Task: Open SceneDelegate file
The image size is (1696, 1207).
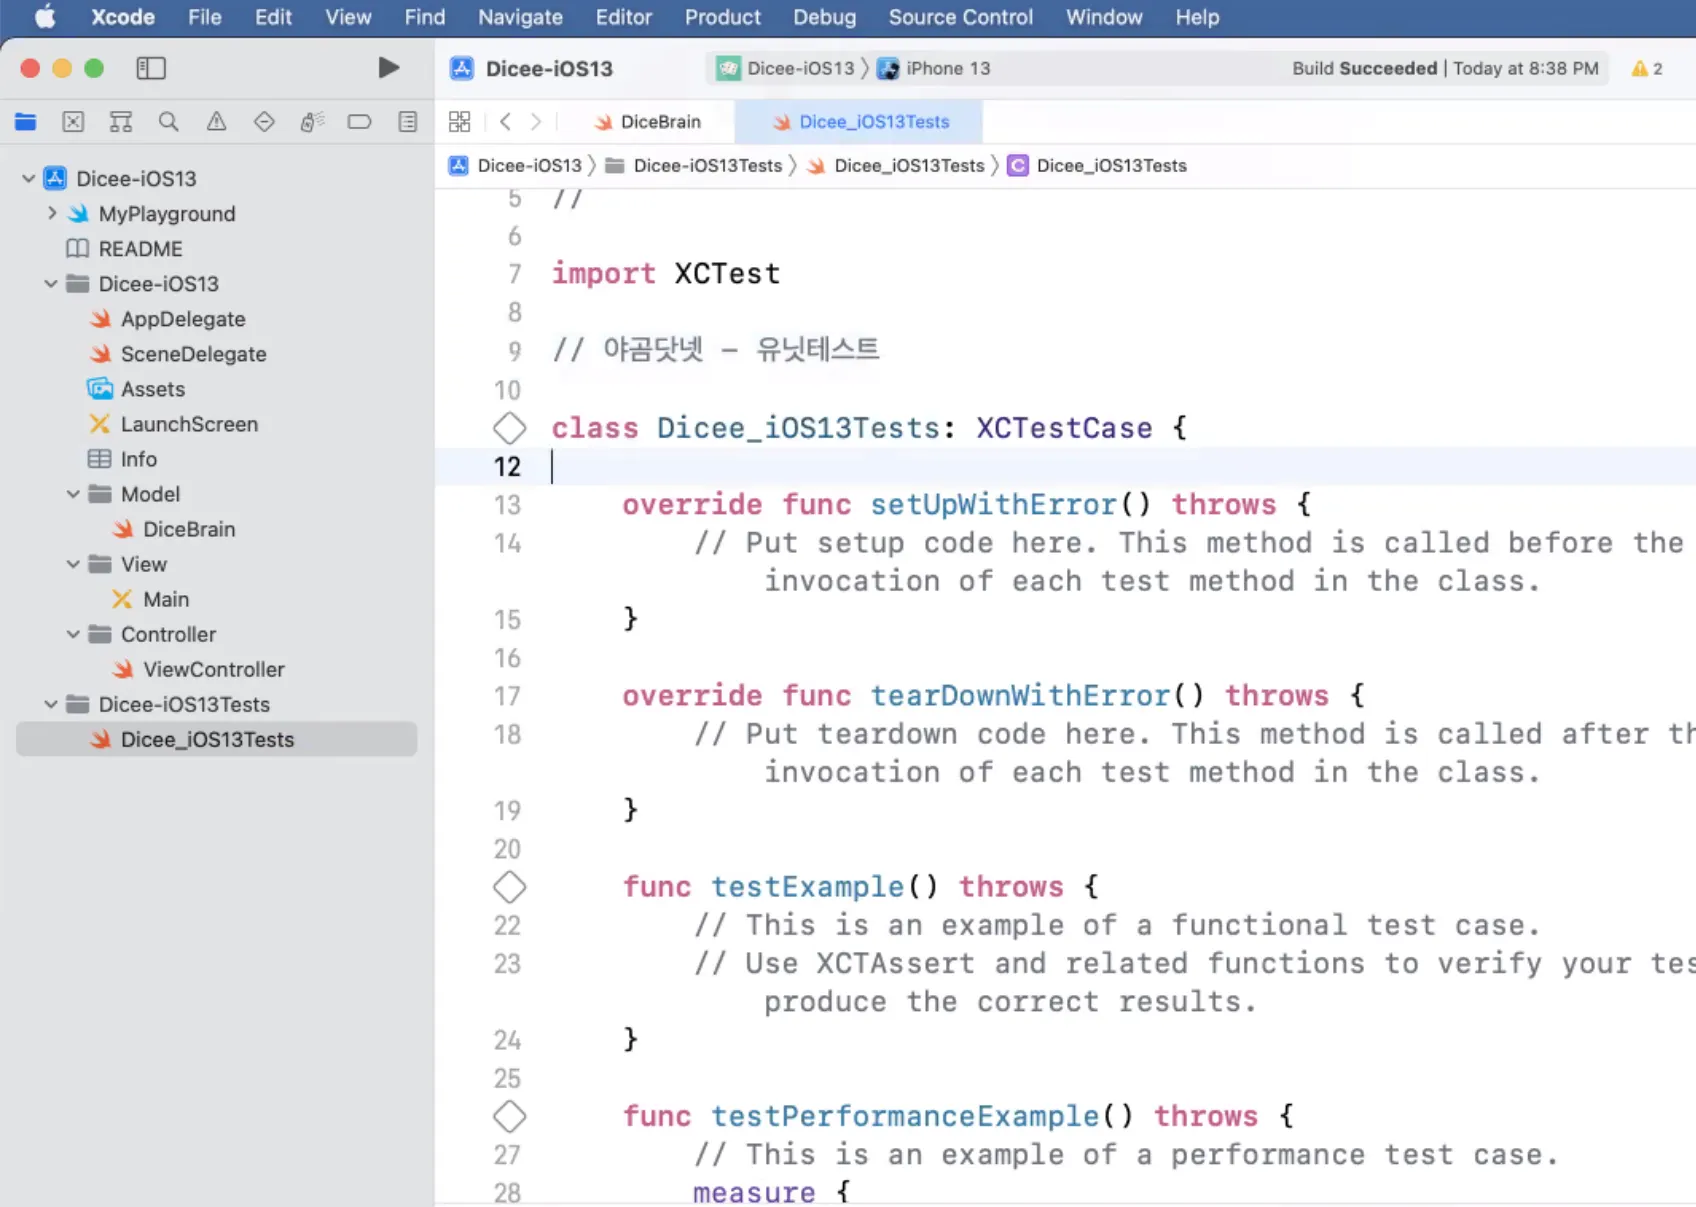Action: tap(193, 354)
